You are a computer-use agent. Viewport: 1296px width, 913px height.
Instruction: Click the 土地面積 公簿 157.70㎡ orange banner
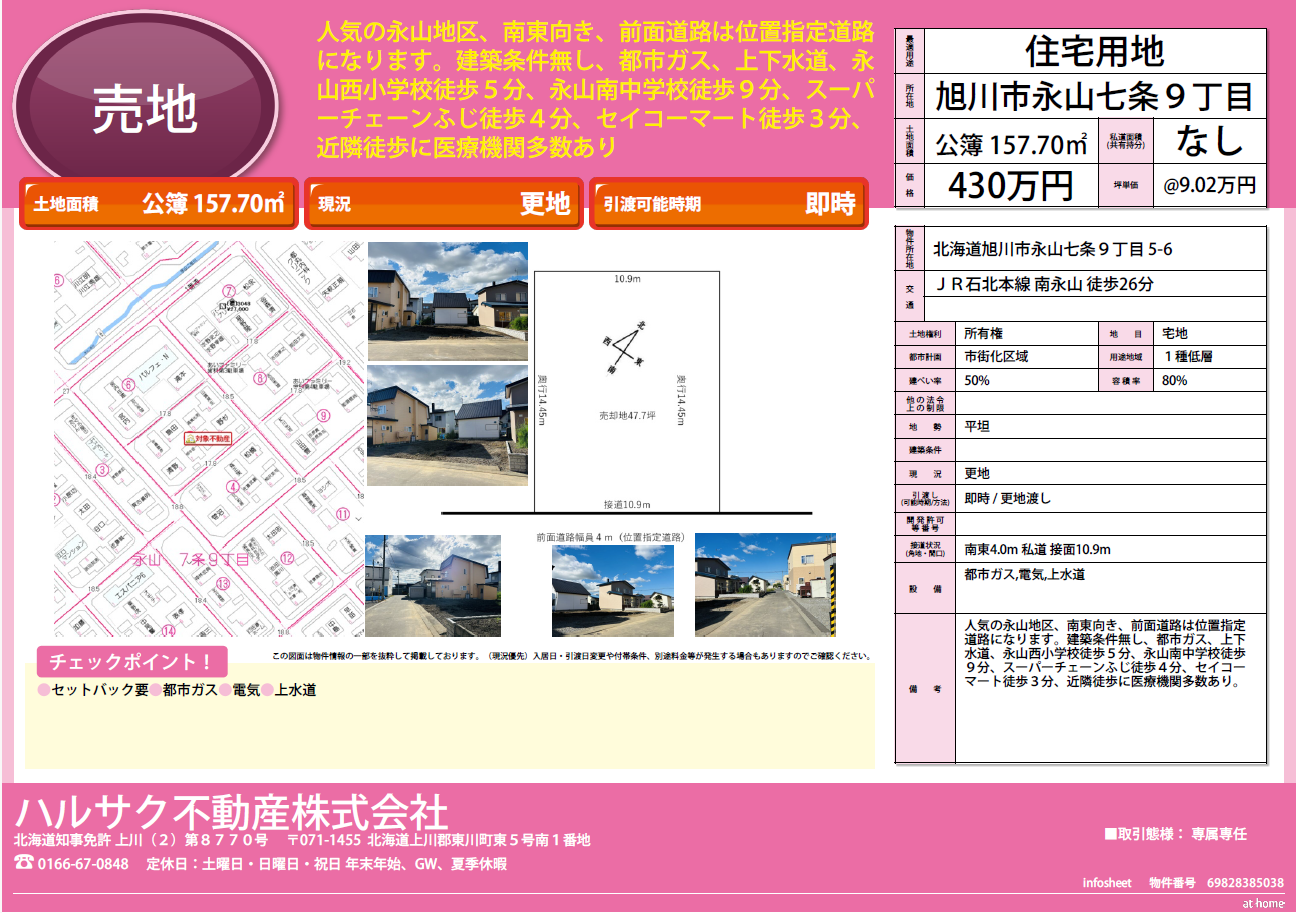click(x=160, y=204)
